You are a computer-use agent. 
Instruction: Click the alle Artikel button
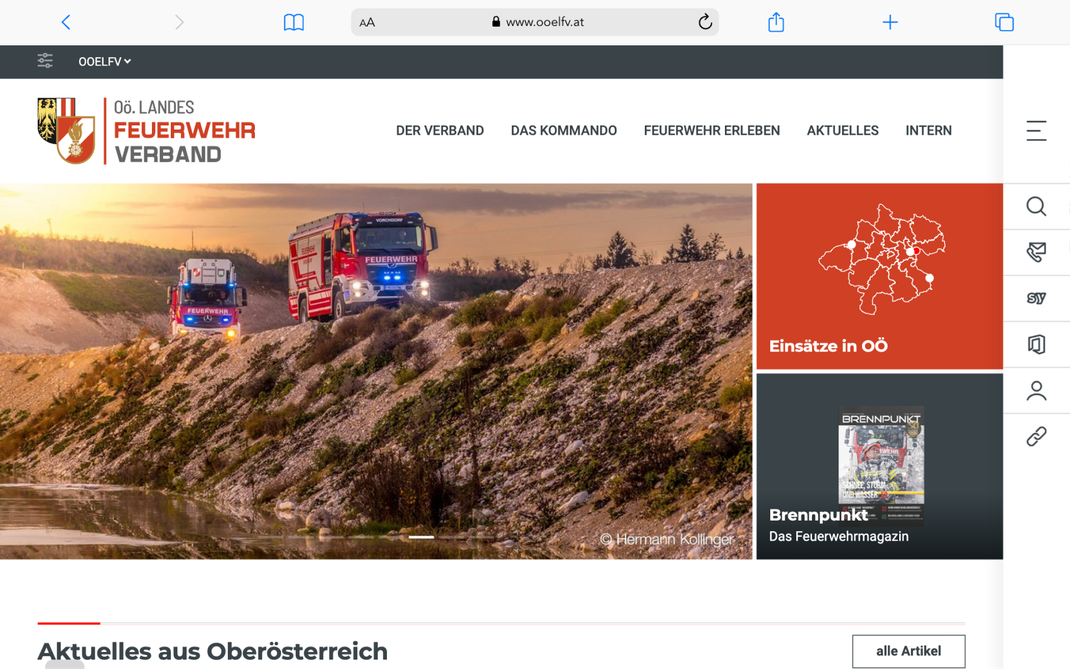click(x=908, y=651)
